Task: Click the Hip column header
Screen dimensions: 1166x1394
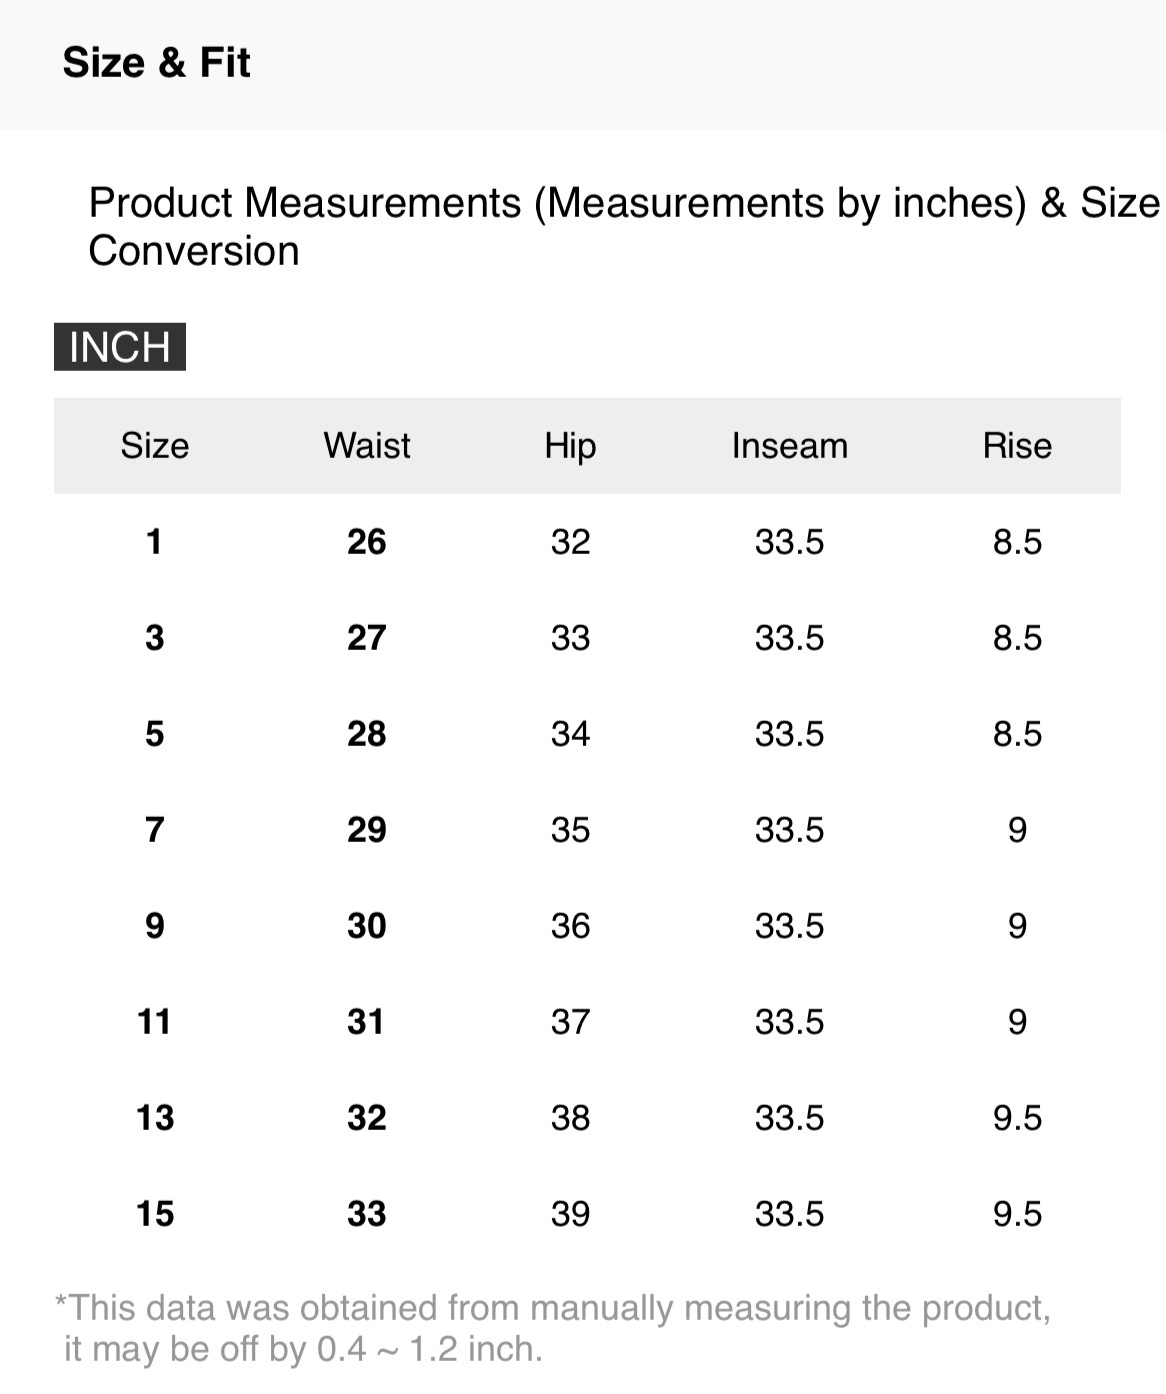Action: pos(570,446)
